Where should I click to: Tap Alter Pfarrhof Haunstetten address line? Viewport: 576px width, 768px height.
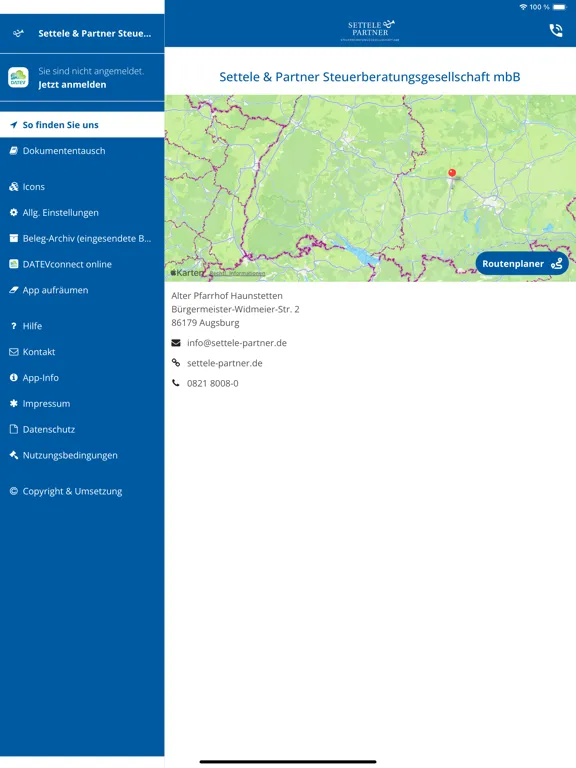click(x=227, y=296)
